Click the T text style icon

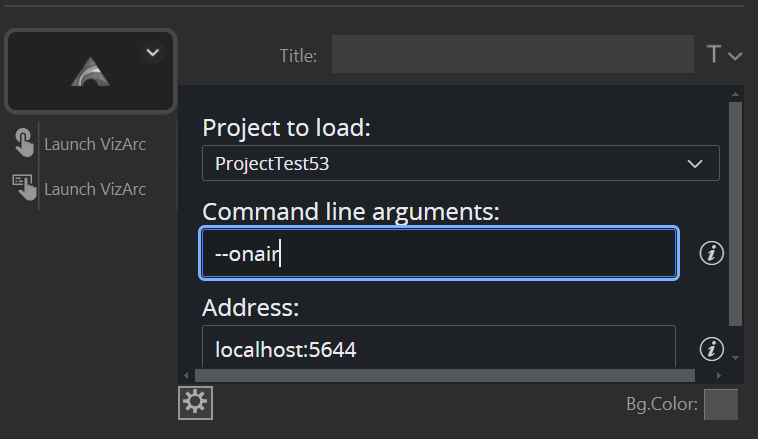(x=714, y=55)
